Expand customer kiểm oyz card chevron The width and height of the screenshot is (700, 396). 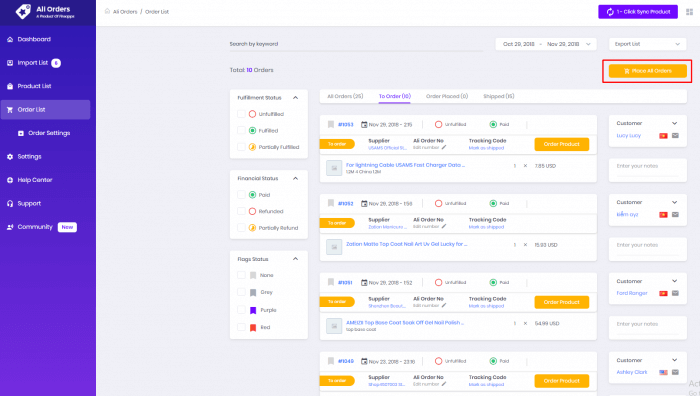(675, 202)
